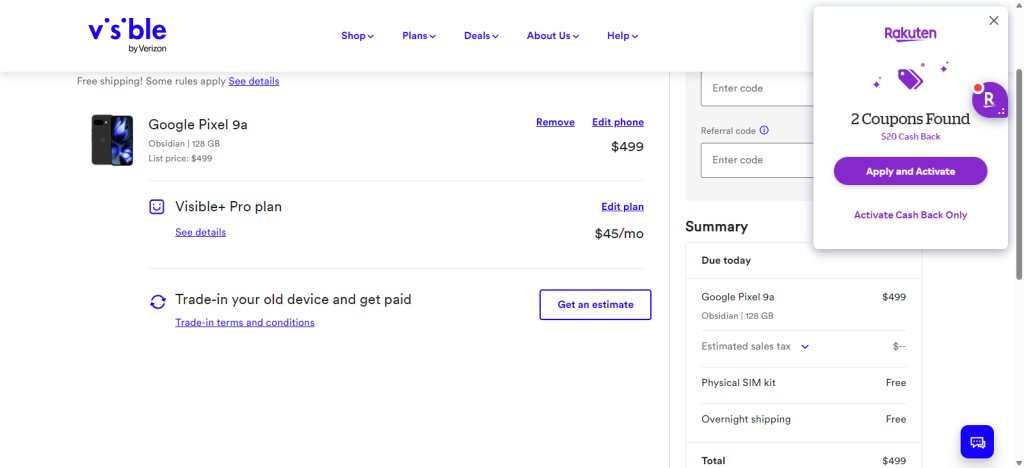Focus the promo code input field

[758, 88]
